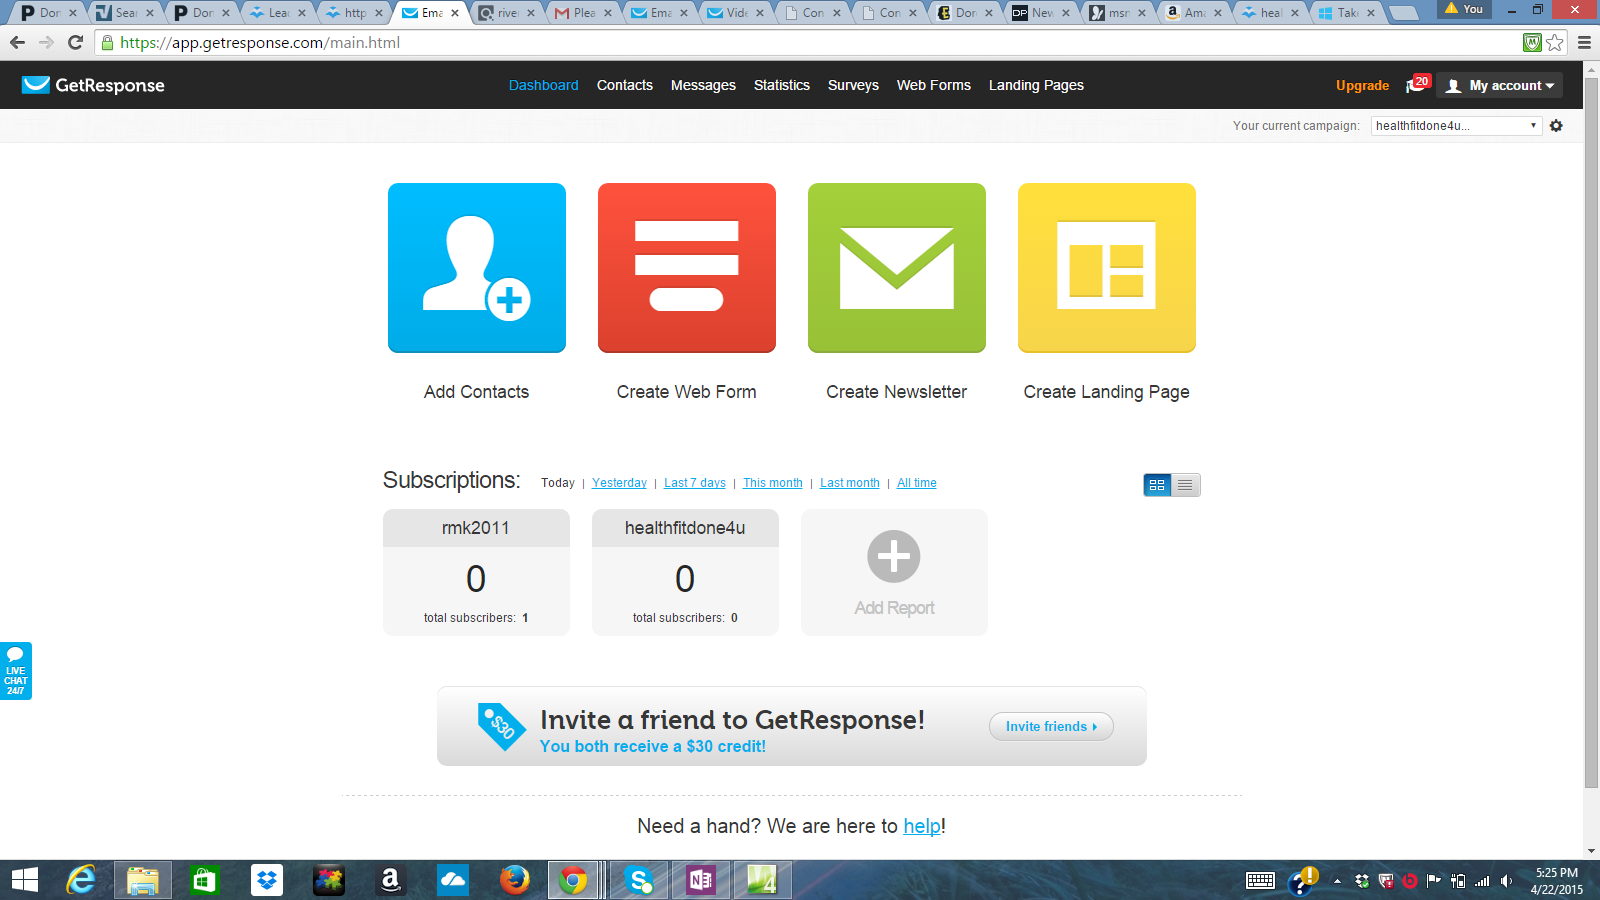Click the Upgrade link
The width and height of the screenshot is (1600, 900).
[1362, 85]
